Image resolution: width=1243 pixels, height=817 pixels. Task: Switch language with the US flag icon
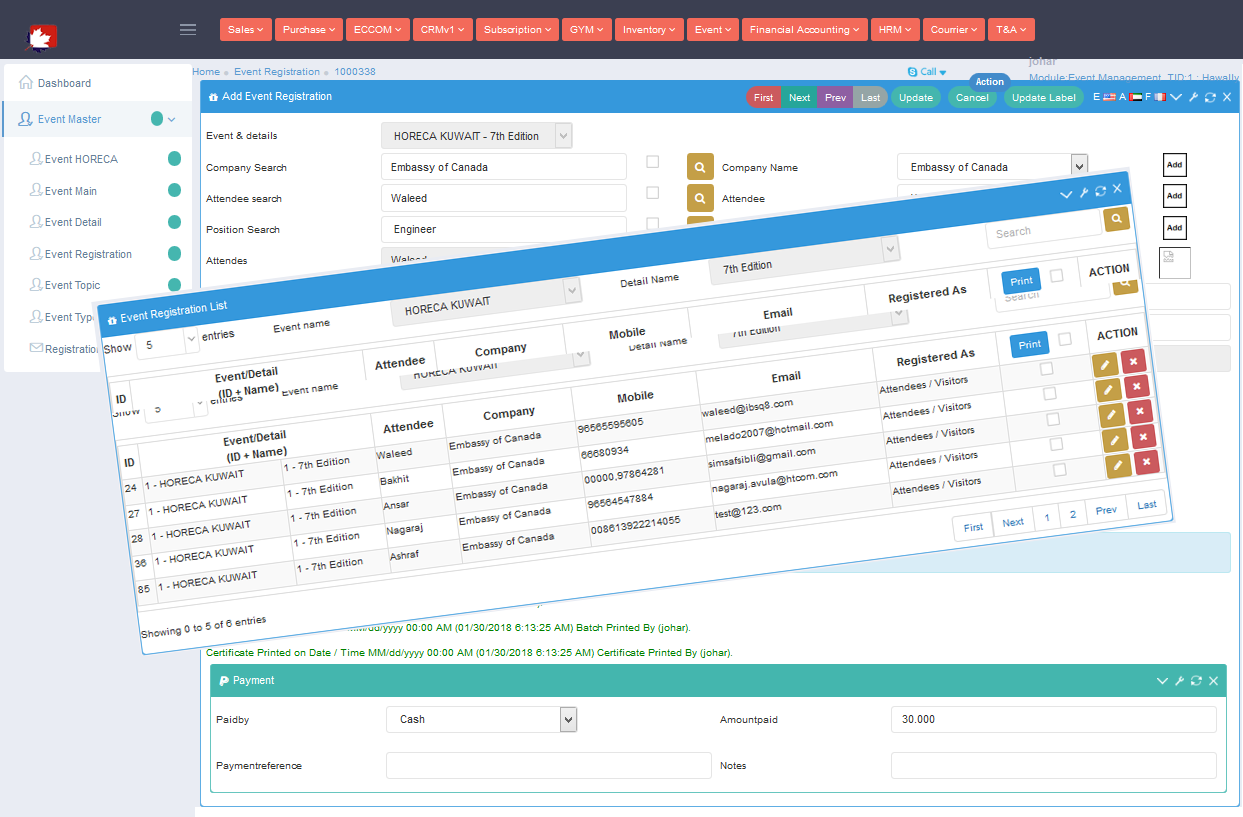[x=1109, y=97]
